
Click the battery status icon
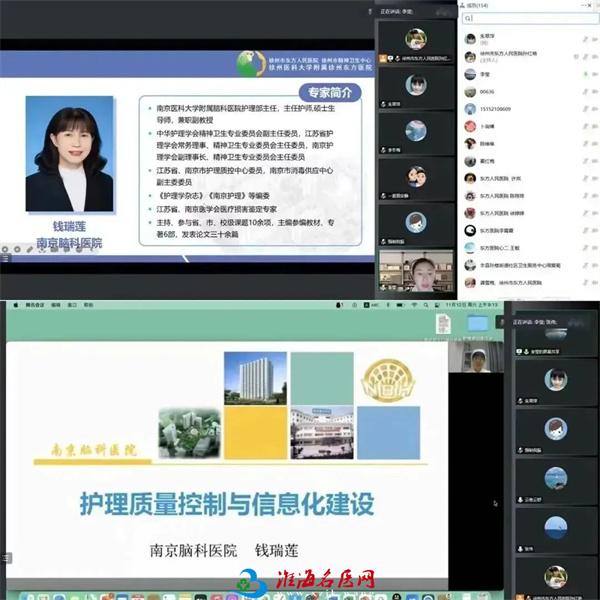pos(400,305)
